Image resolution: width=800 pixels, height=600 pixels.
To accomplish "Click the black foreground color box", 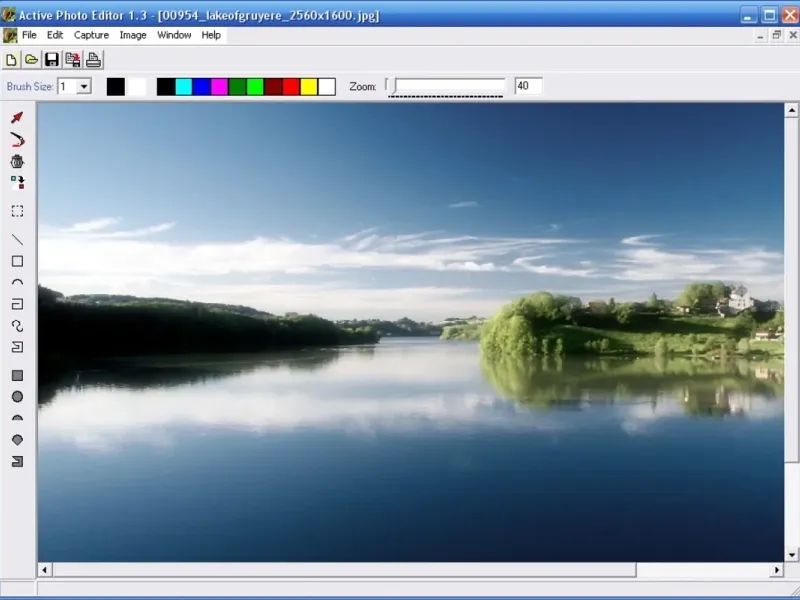I will 116,87.
